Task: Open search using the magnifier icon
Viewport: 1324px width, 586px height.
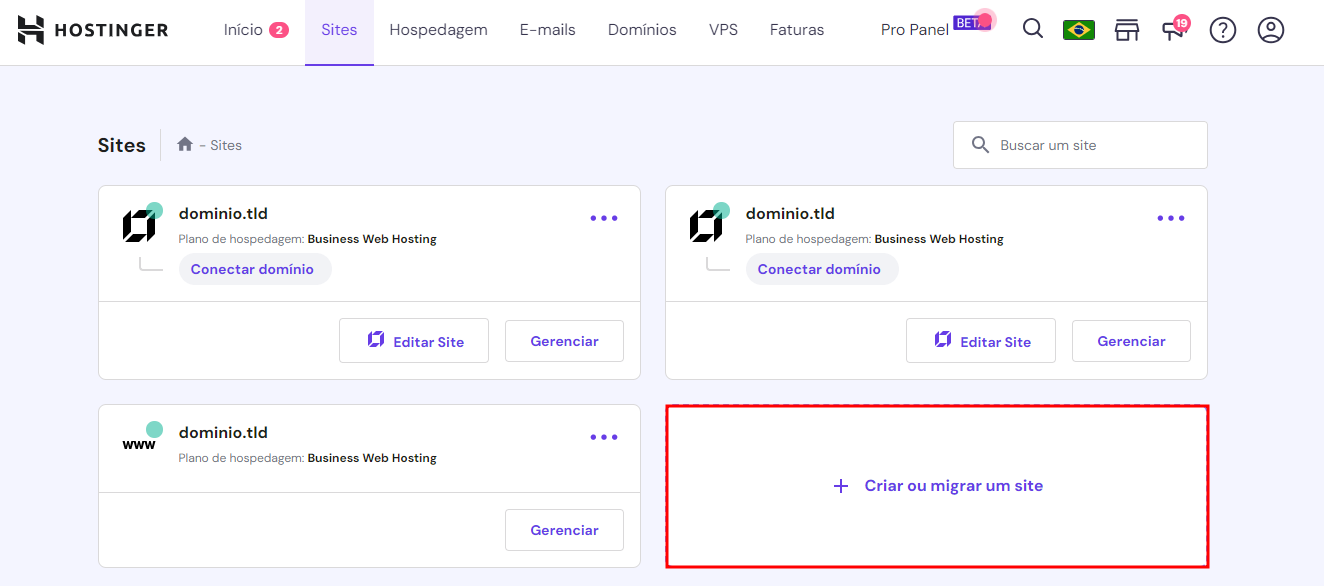Action: [x=1032, y=30]
